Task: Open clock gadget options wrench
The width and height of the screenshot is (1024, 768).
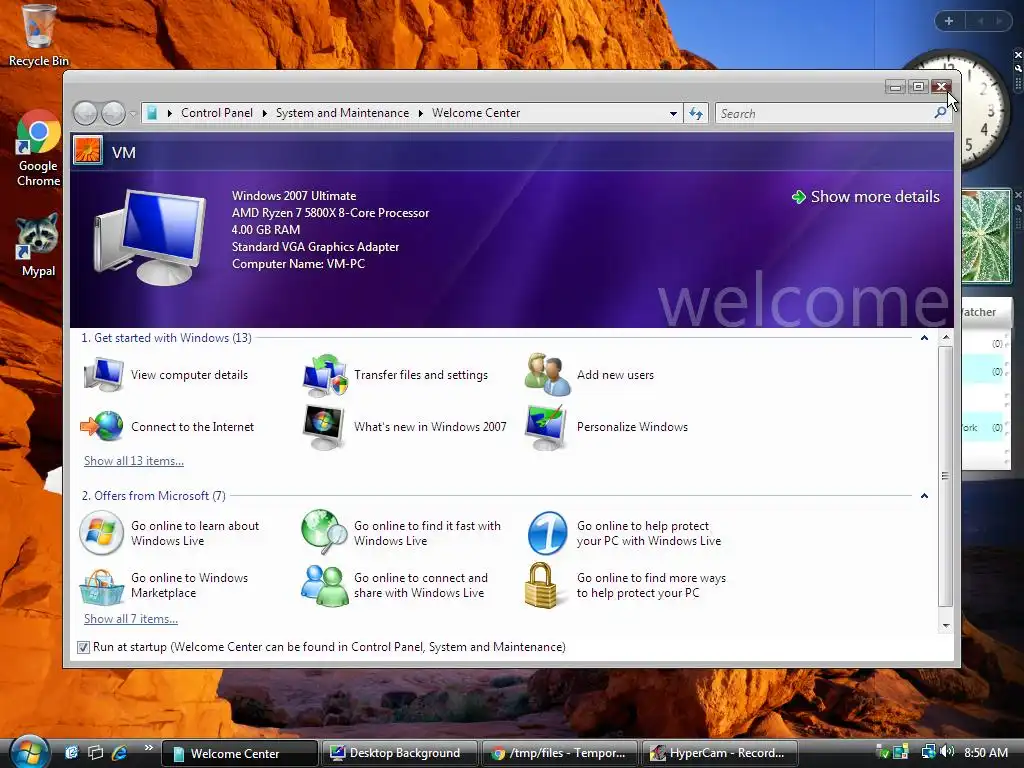Action: point(1017,68)
